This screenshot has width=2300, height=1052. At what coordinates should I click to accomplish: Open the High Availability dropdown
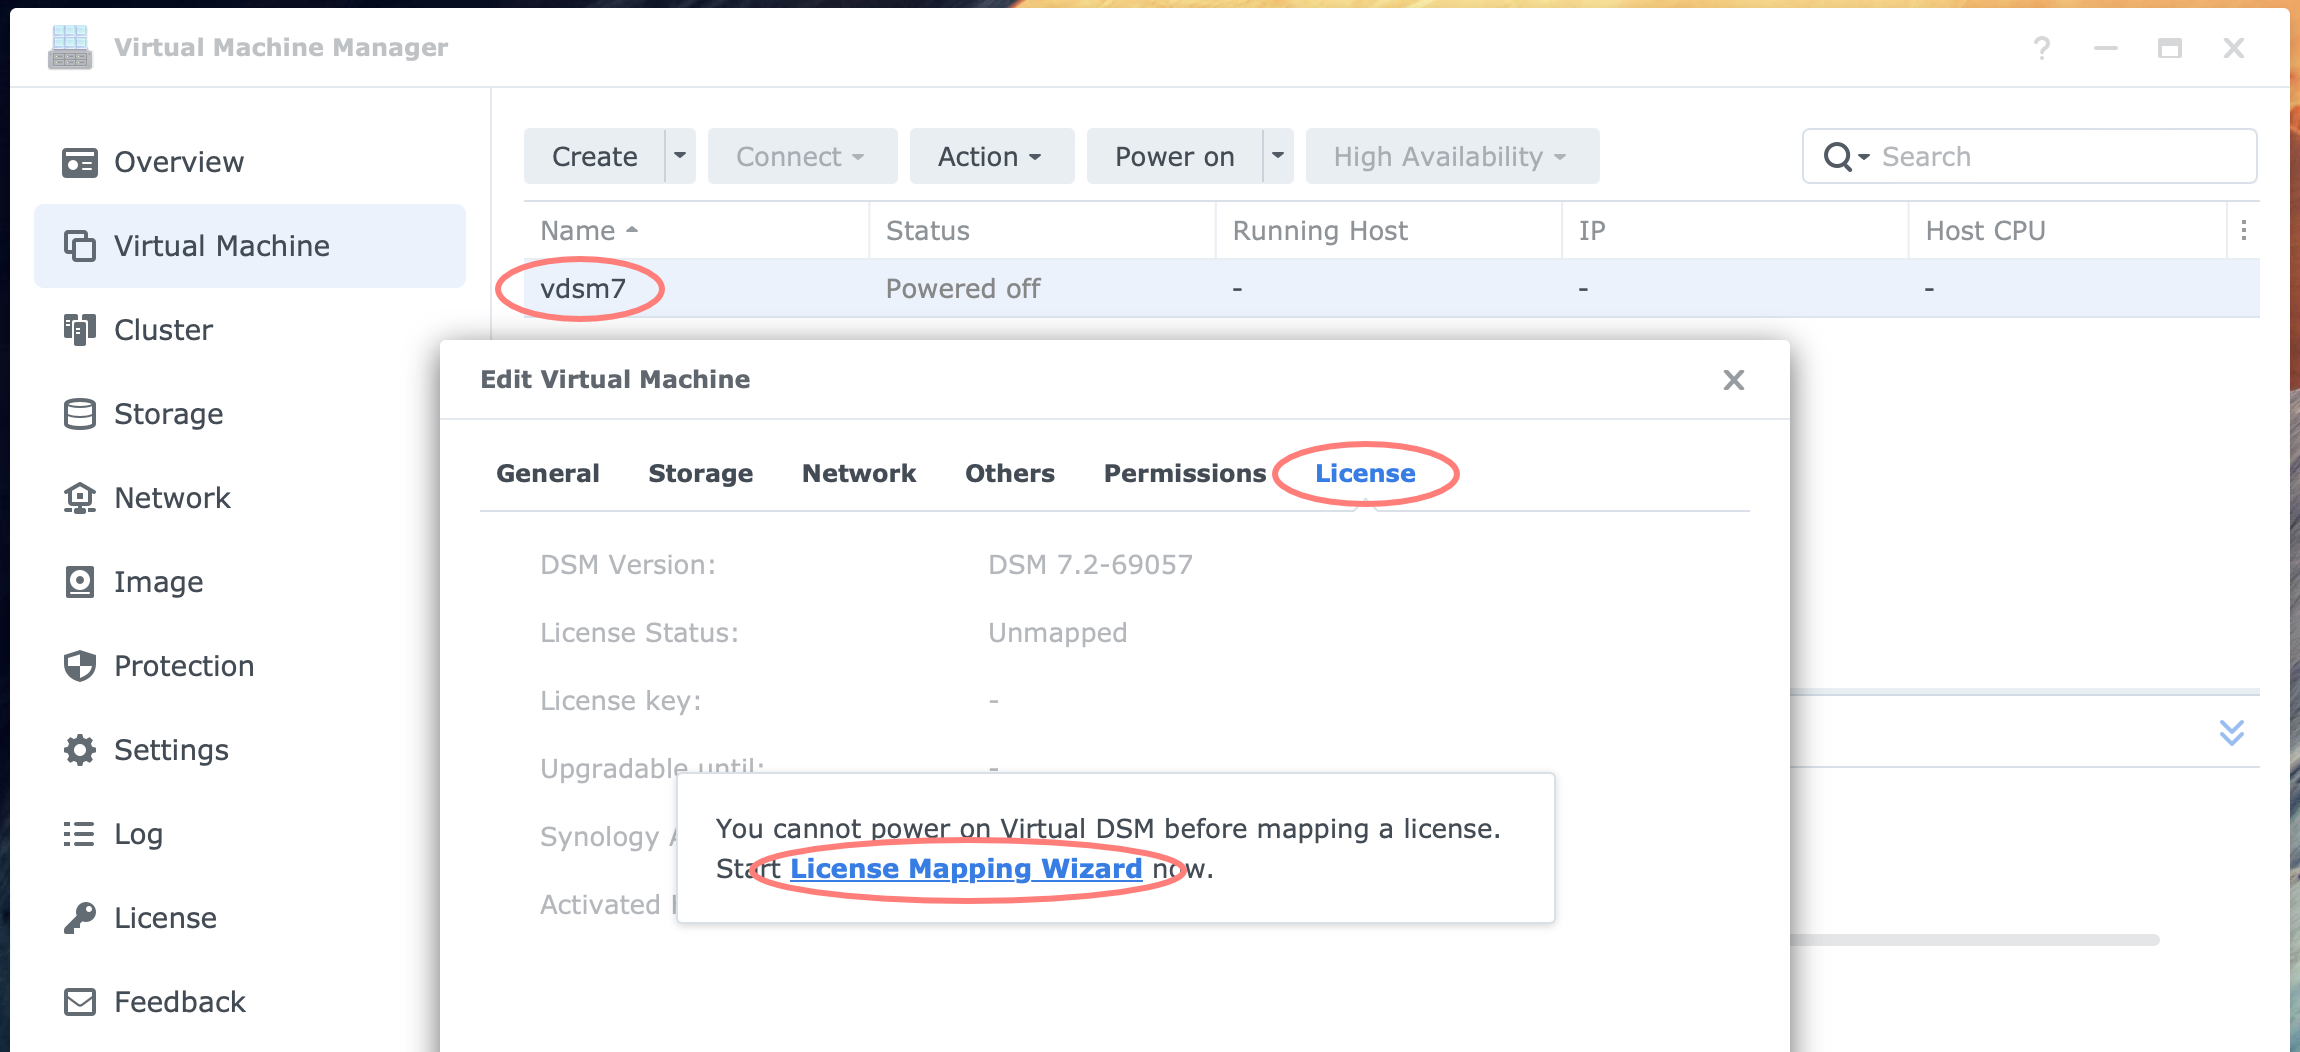1452,156
